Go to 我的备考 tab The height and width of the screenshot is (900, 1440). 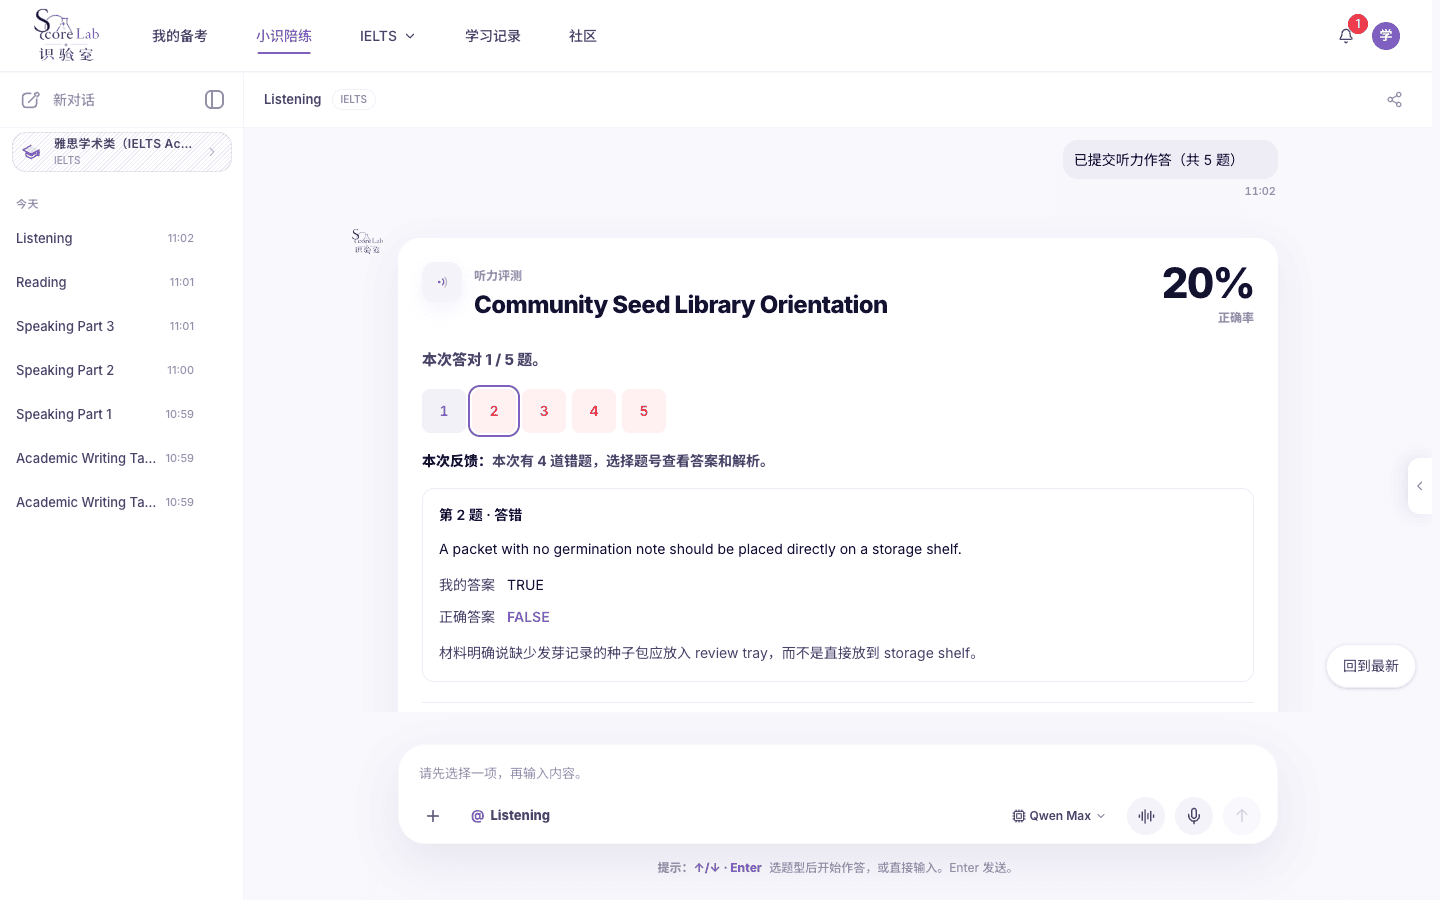[x=180, y=36]
